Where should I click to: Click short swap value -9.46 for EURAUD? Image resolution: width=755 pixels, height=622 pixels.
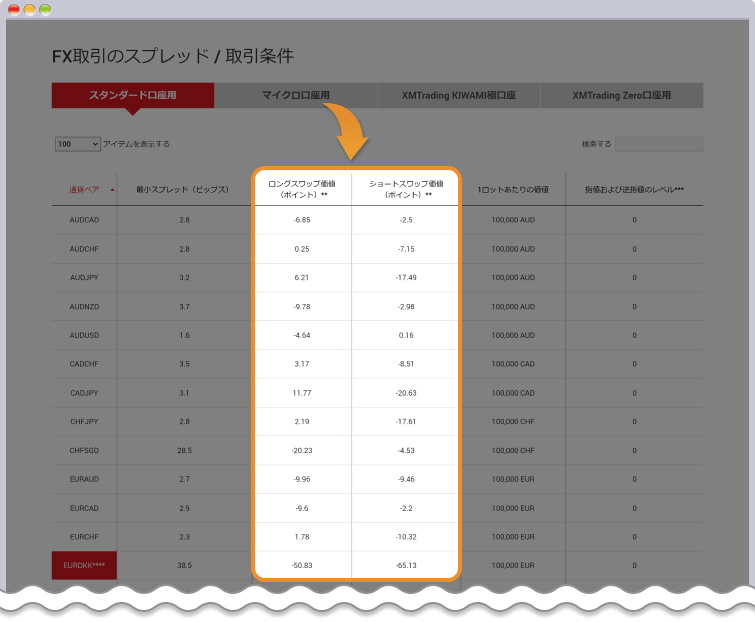pyautogui.click(x=406, y=479)
